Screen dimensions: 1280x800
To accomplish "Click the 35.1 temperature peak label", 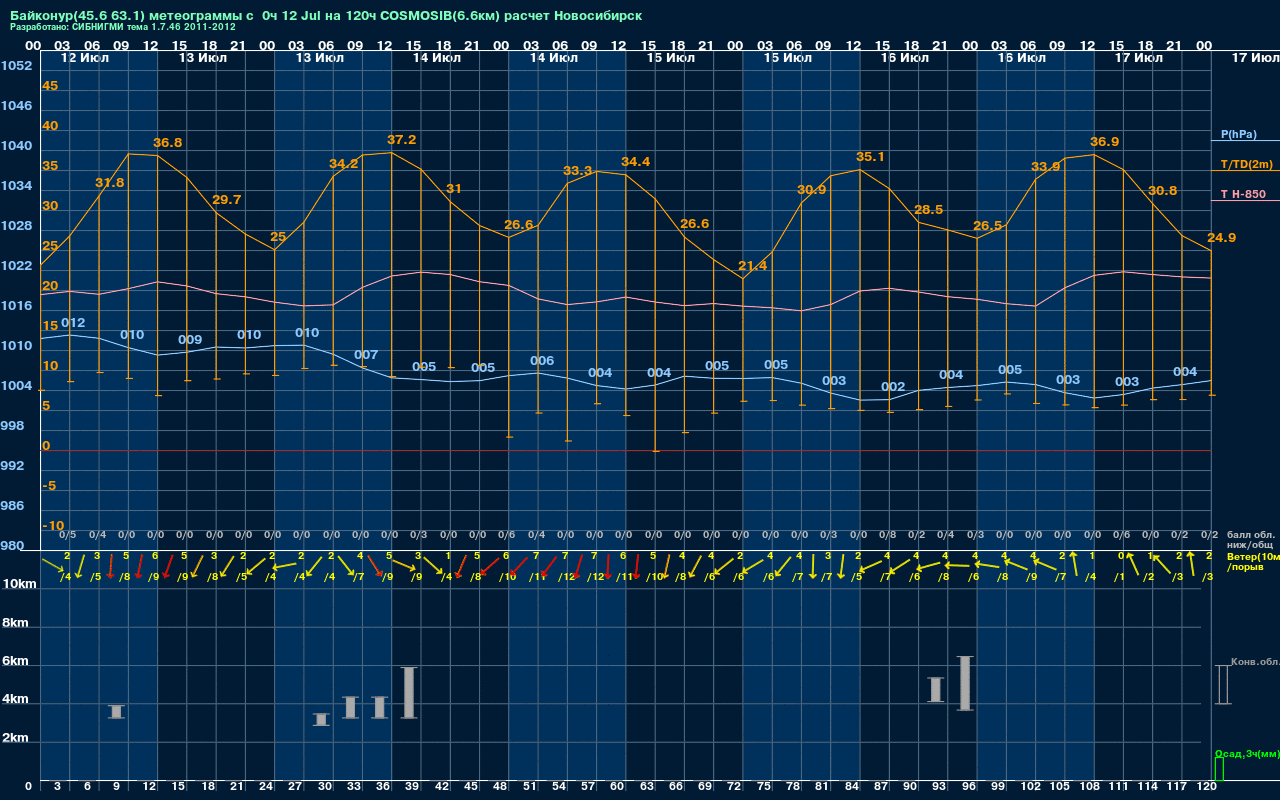I will click(x=870, y=158).
